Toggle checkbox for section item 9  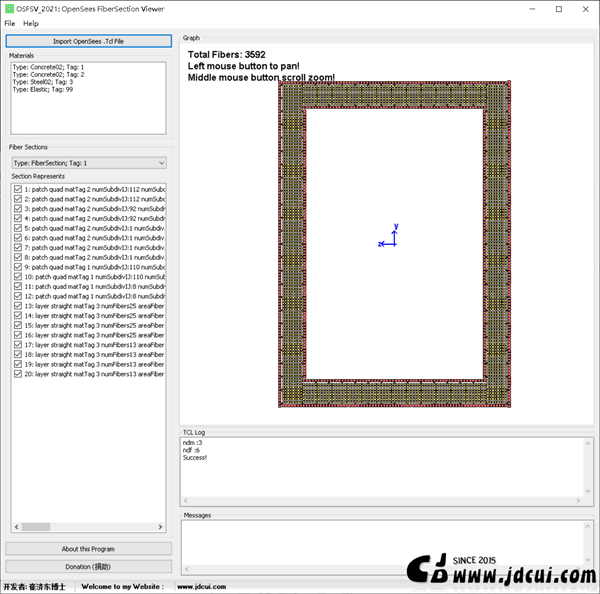[18, 267]
